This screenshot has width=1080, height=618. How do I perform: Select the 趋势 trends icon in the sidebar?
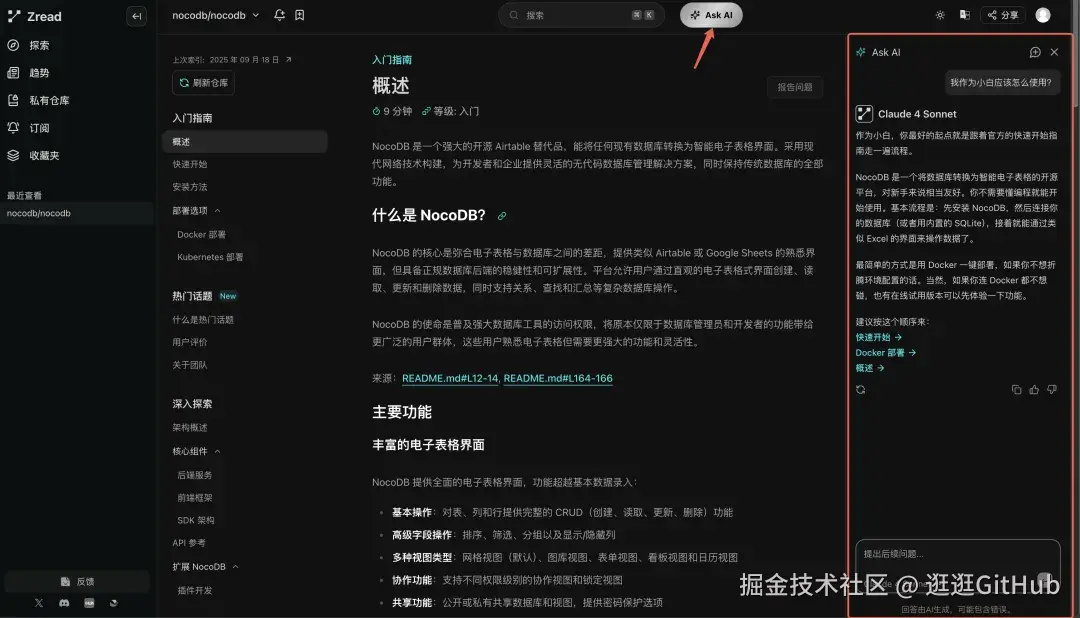(x=14, y=72)
